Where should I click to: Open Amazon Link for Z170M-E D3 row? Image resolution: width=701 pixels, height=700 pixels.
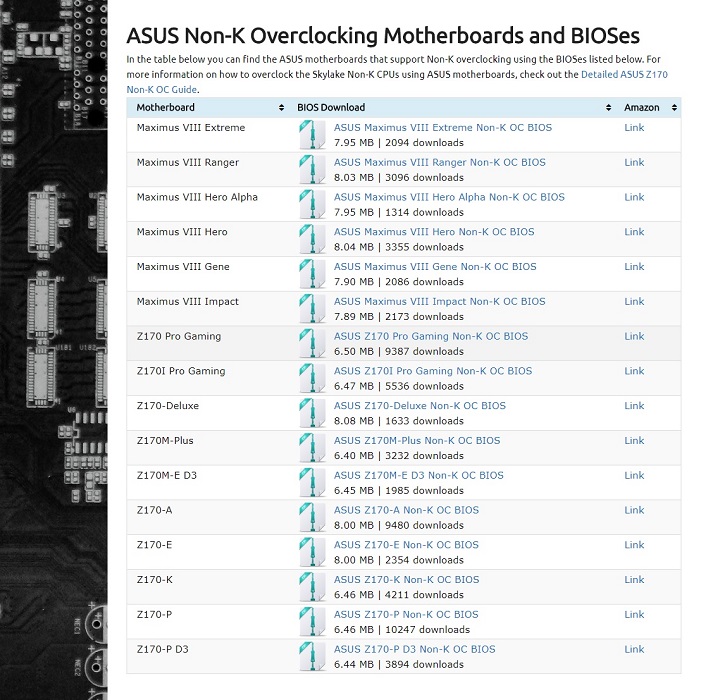(x=634, y=476)
